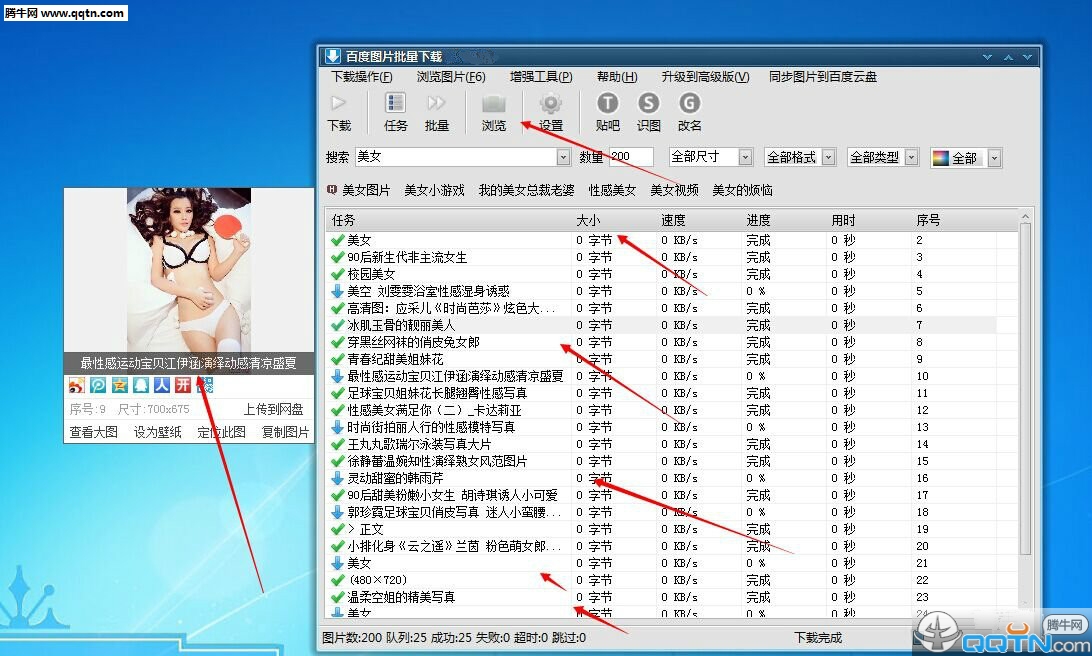Expand the color filter 全部 dropdown arrow
This screenshot has height=656, width=1092.
pos(994,158)
